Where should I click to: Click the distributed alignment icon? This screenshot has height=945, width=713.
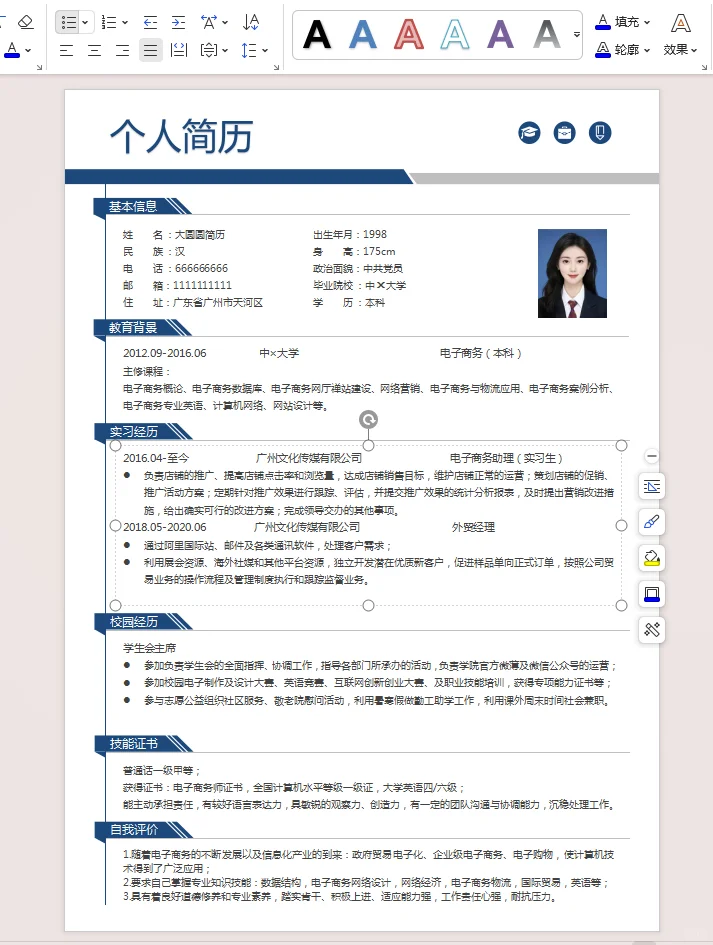179,50
